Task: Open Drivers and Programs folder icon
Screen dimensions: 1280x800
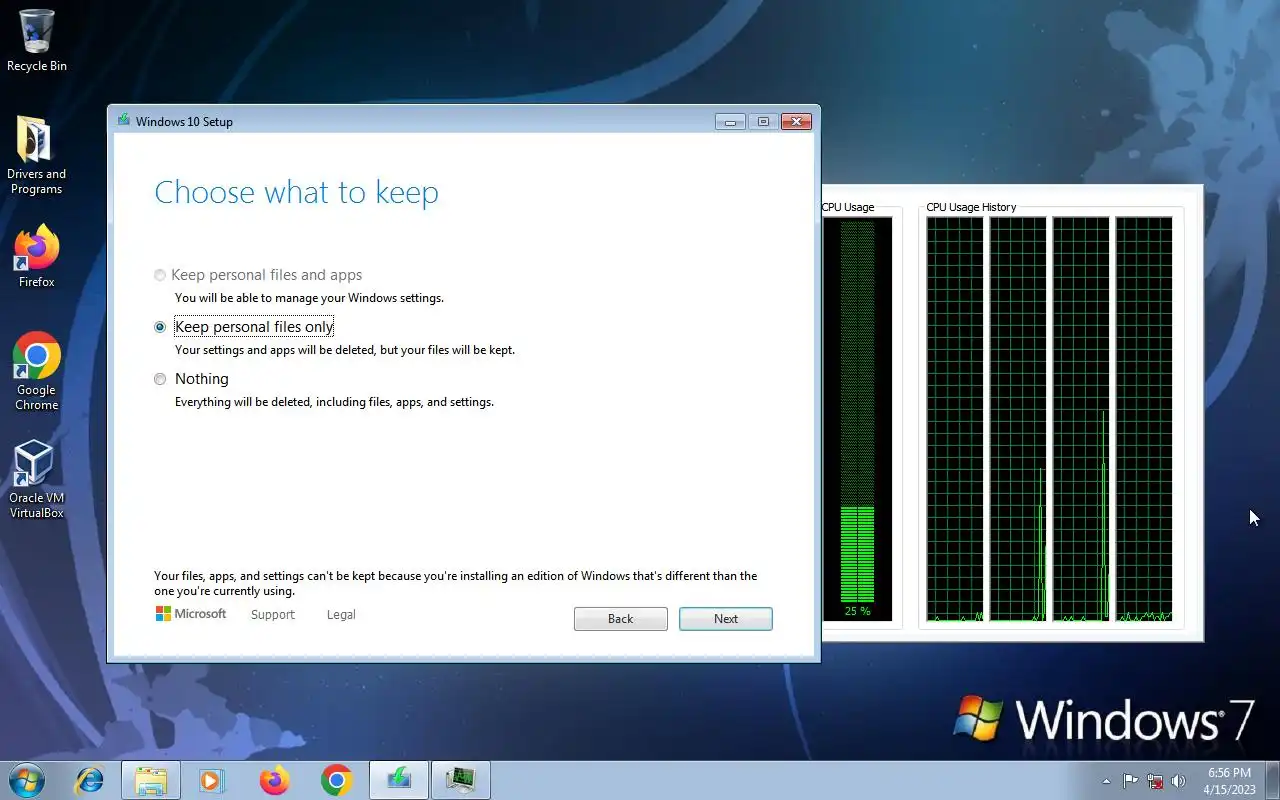Action: click(x=36, y=155)
